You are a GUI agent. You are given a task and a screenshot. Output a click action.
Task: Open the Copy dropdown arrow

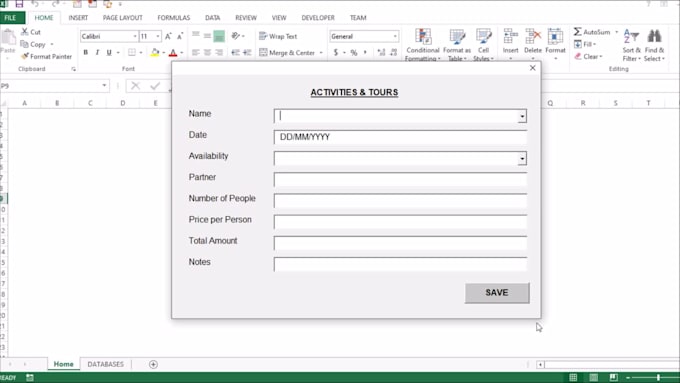point(52,44)
